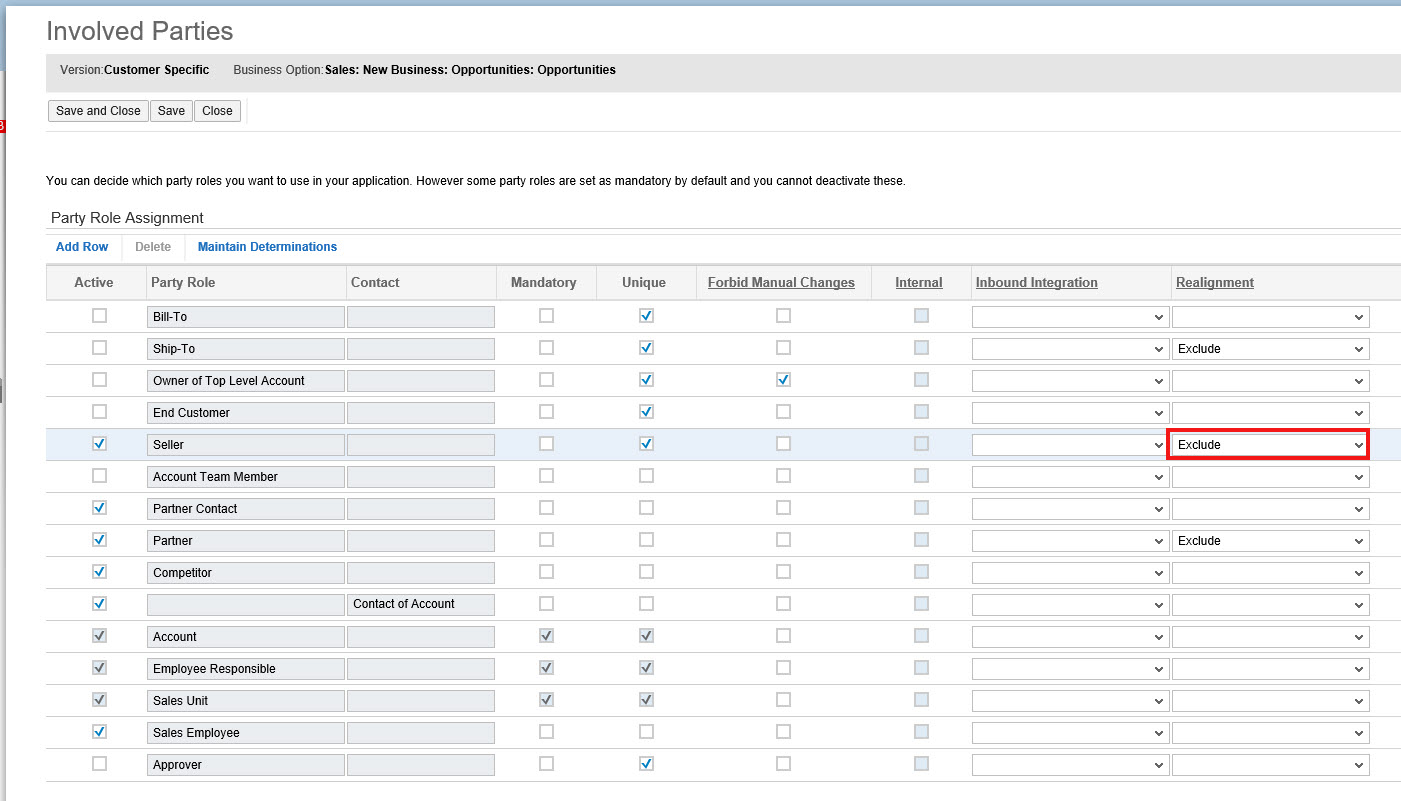Image resolution: width=1401 pixels, height=801 pixels.
Task: Click the Internal column header
Action: (919, 283)
